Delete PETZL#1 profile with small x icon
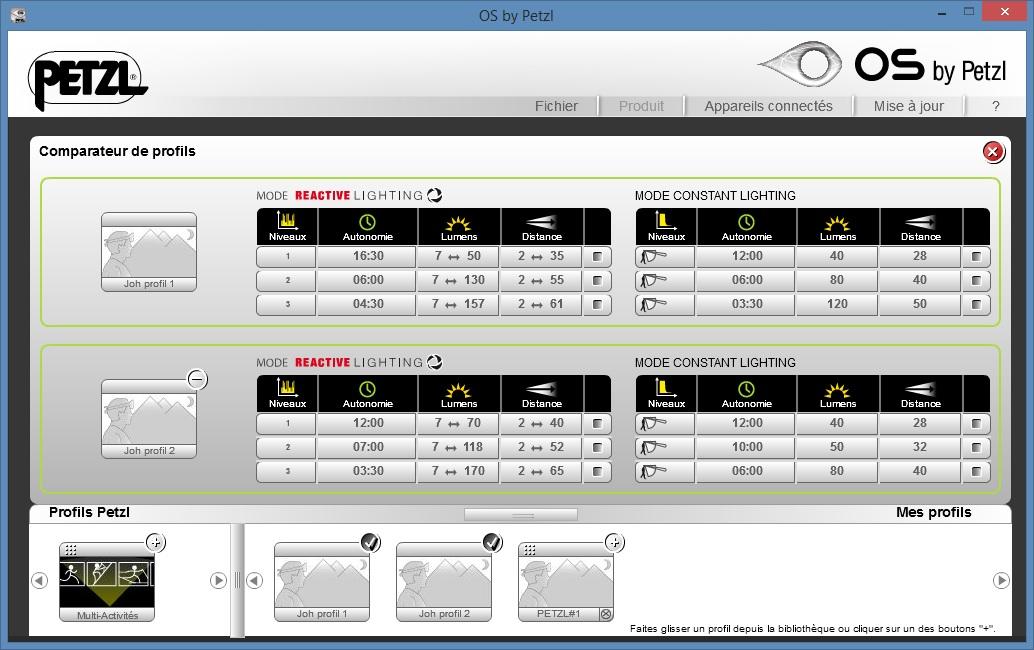 coord(605,614)
